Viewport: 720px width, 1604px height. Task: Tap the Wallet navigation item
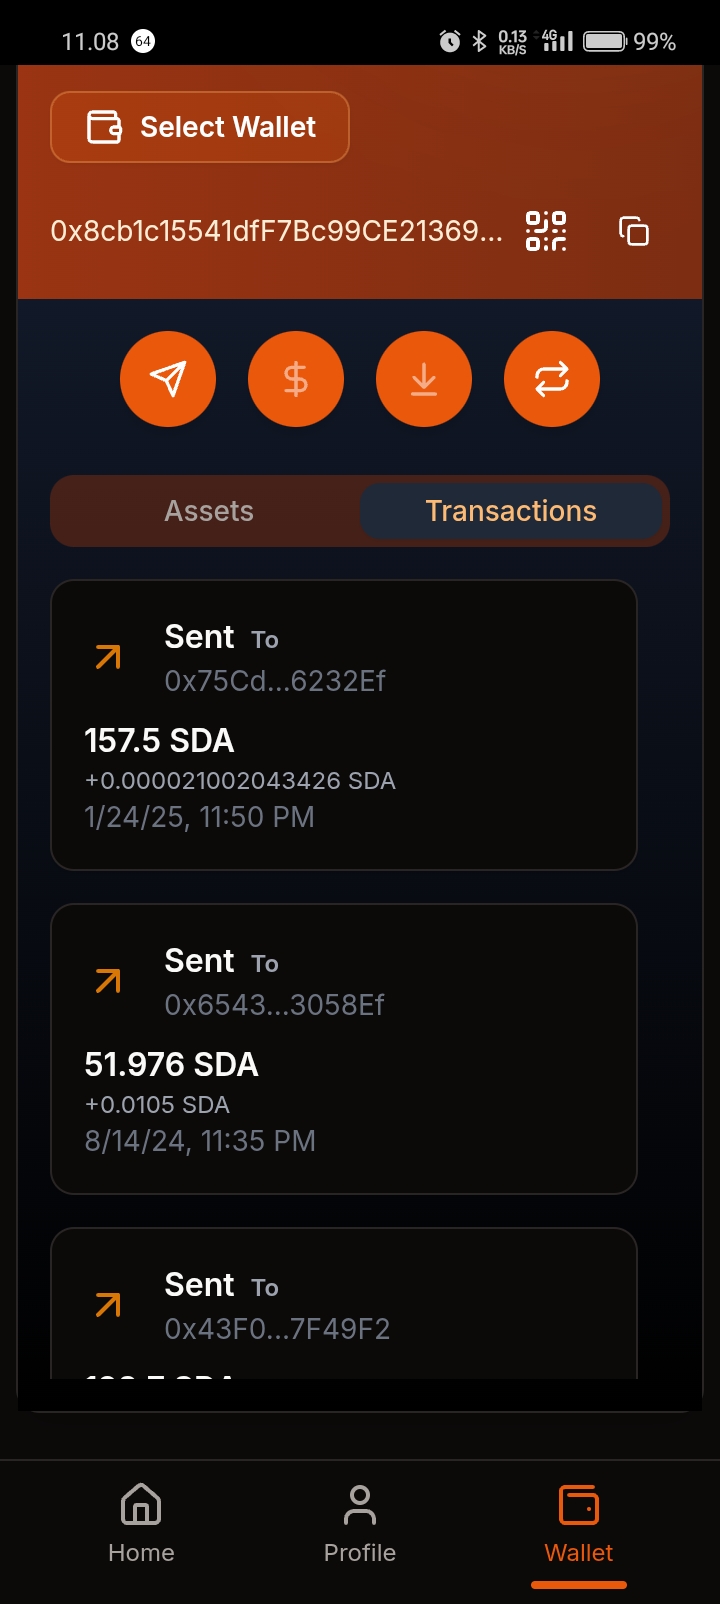coord(579,1522)
